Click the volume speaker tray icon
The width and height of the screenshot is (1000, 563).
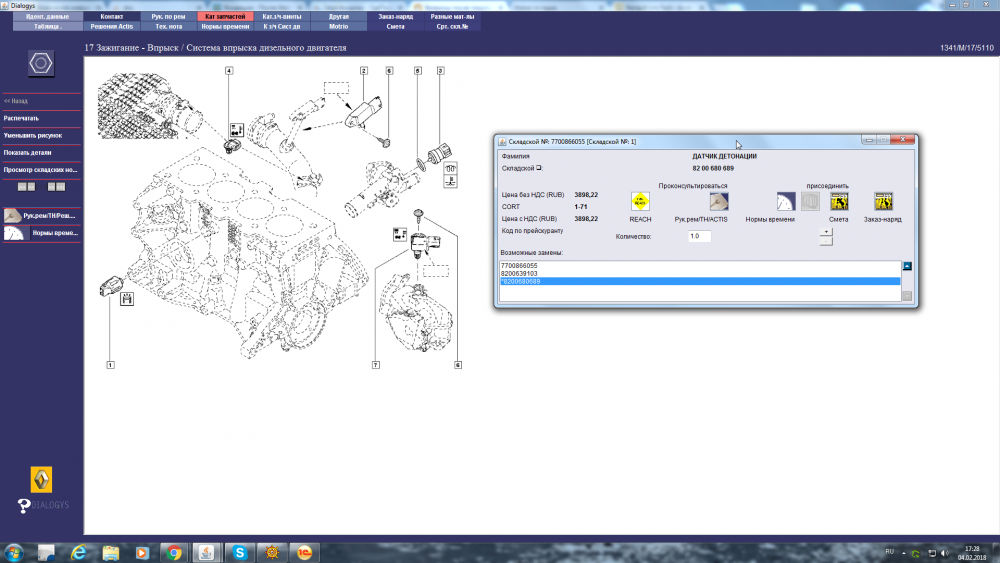coord(945,553)
